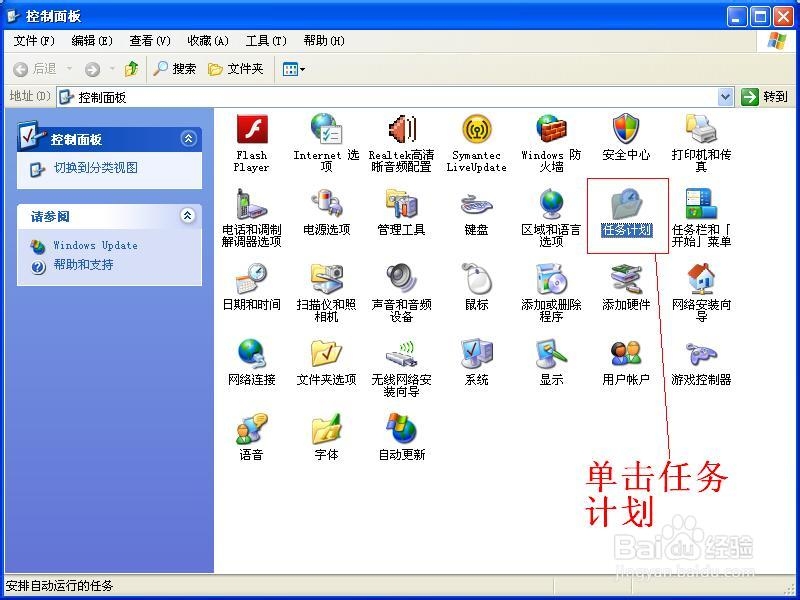The height and width of the screenshot is (600, 800).
Task: Open 鼠标 icon
Action: pos(477,279)
